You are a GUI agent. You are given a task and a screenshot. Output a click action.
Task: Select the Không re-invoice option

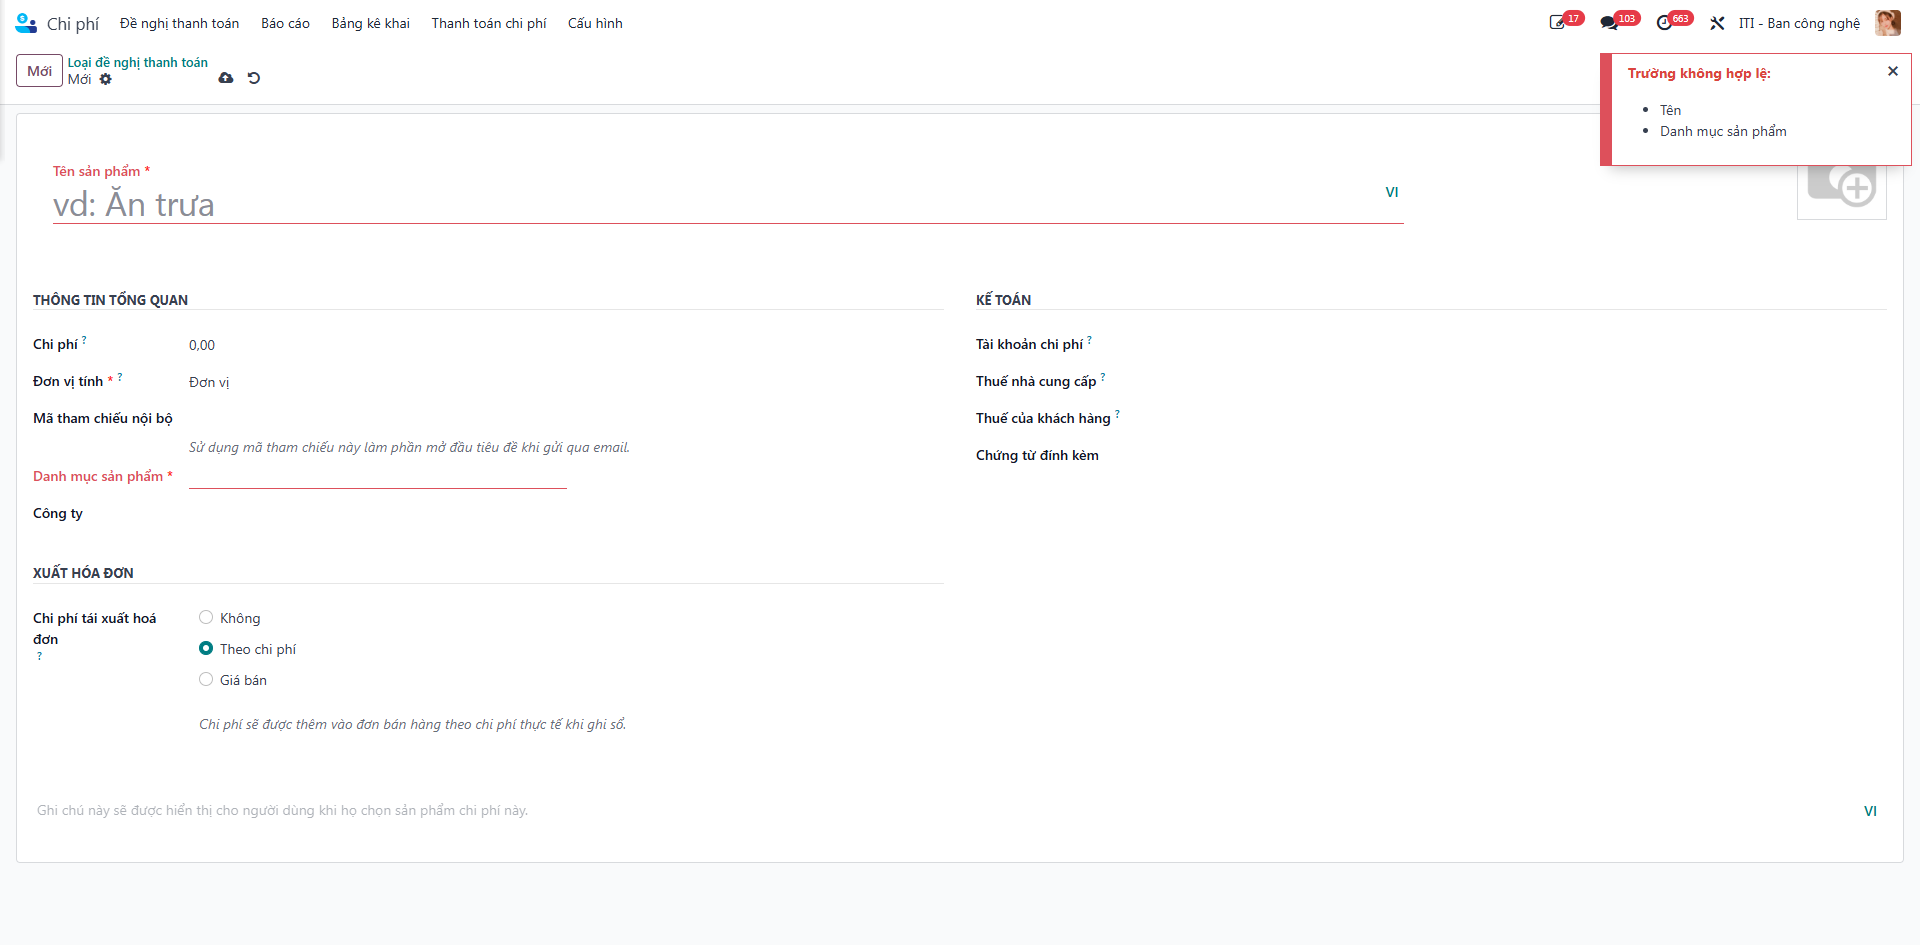pos(206,618)
